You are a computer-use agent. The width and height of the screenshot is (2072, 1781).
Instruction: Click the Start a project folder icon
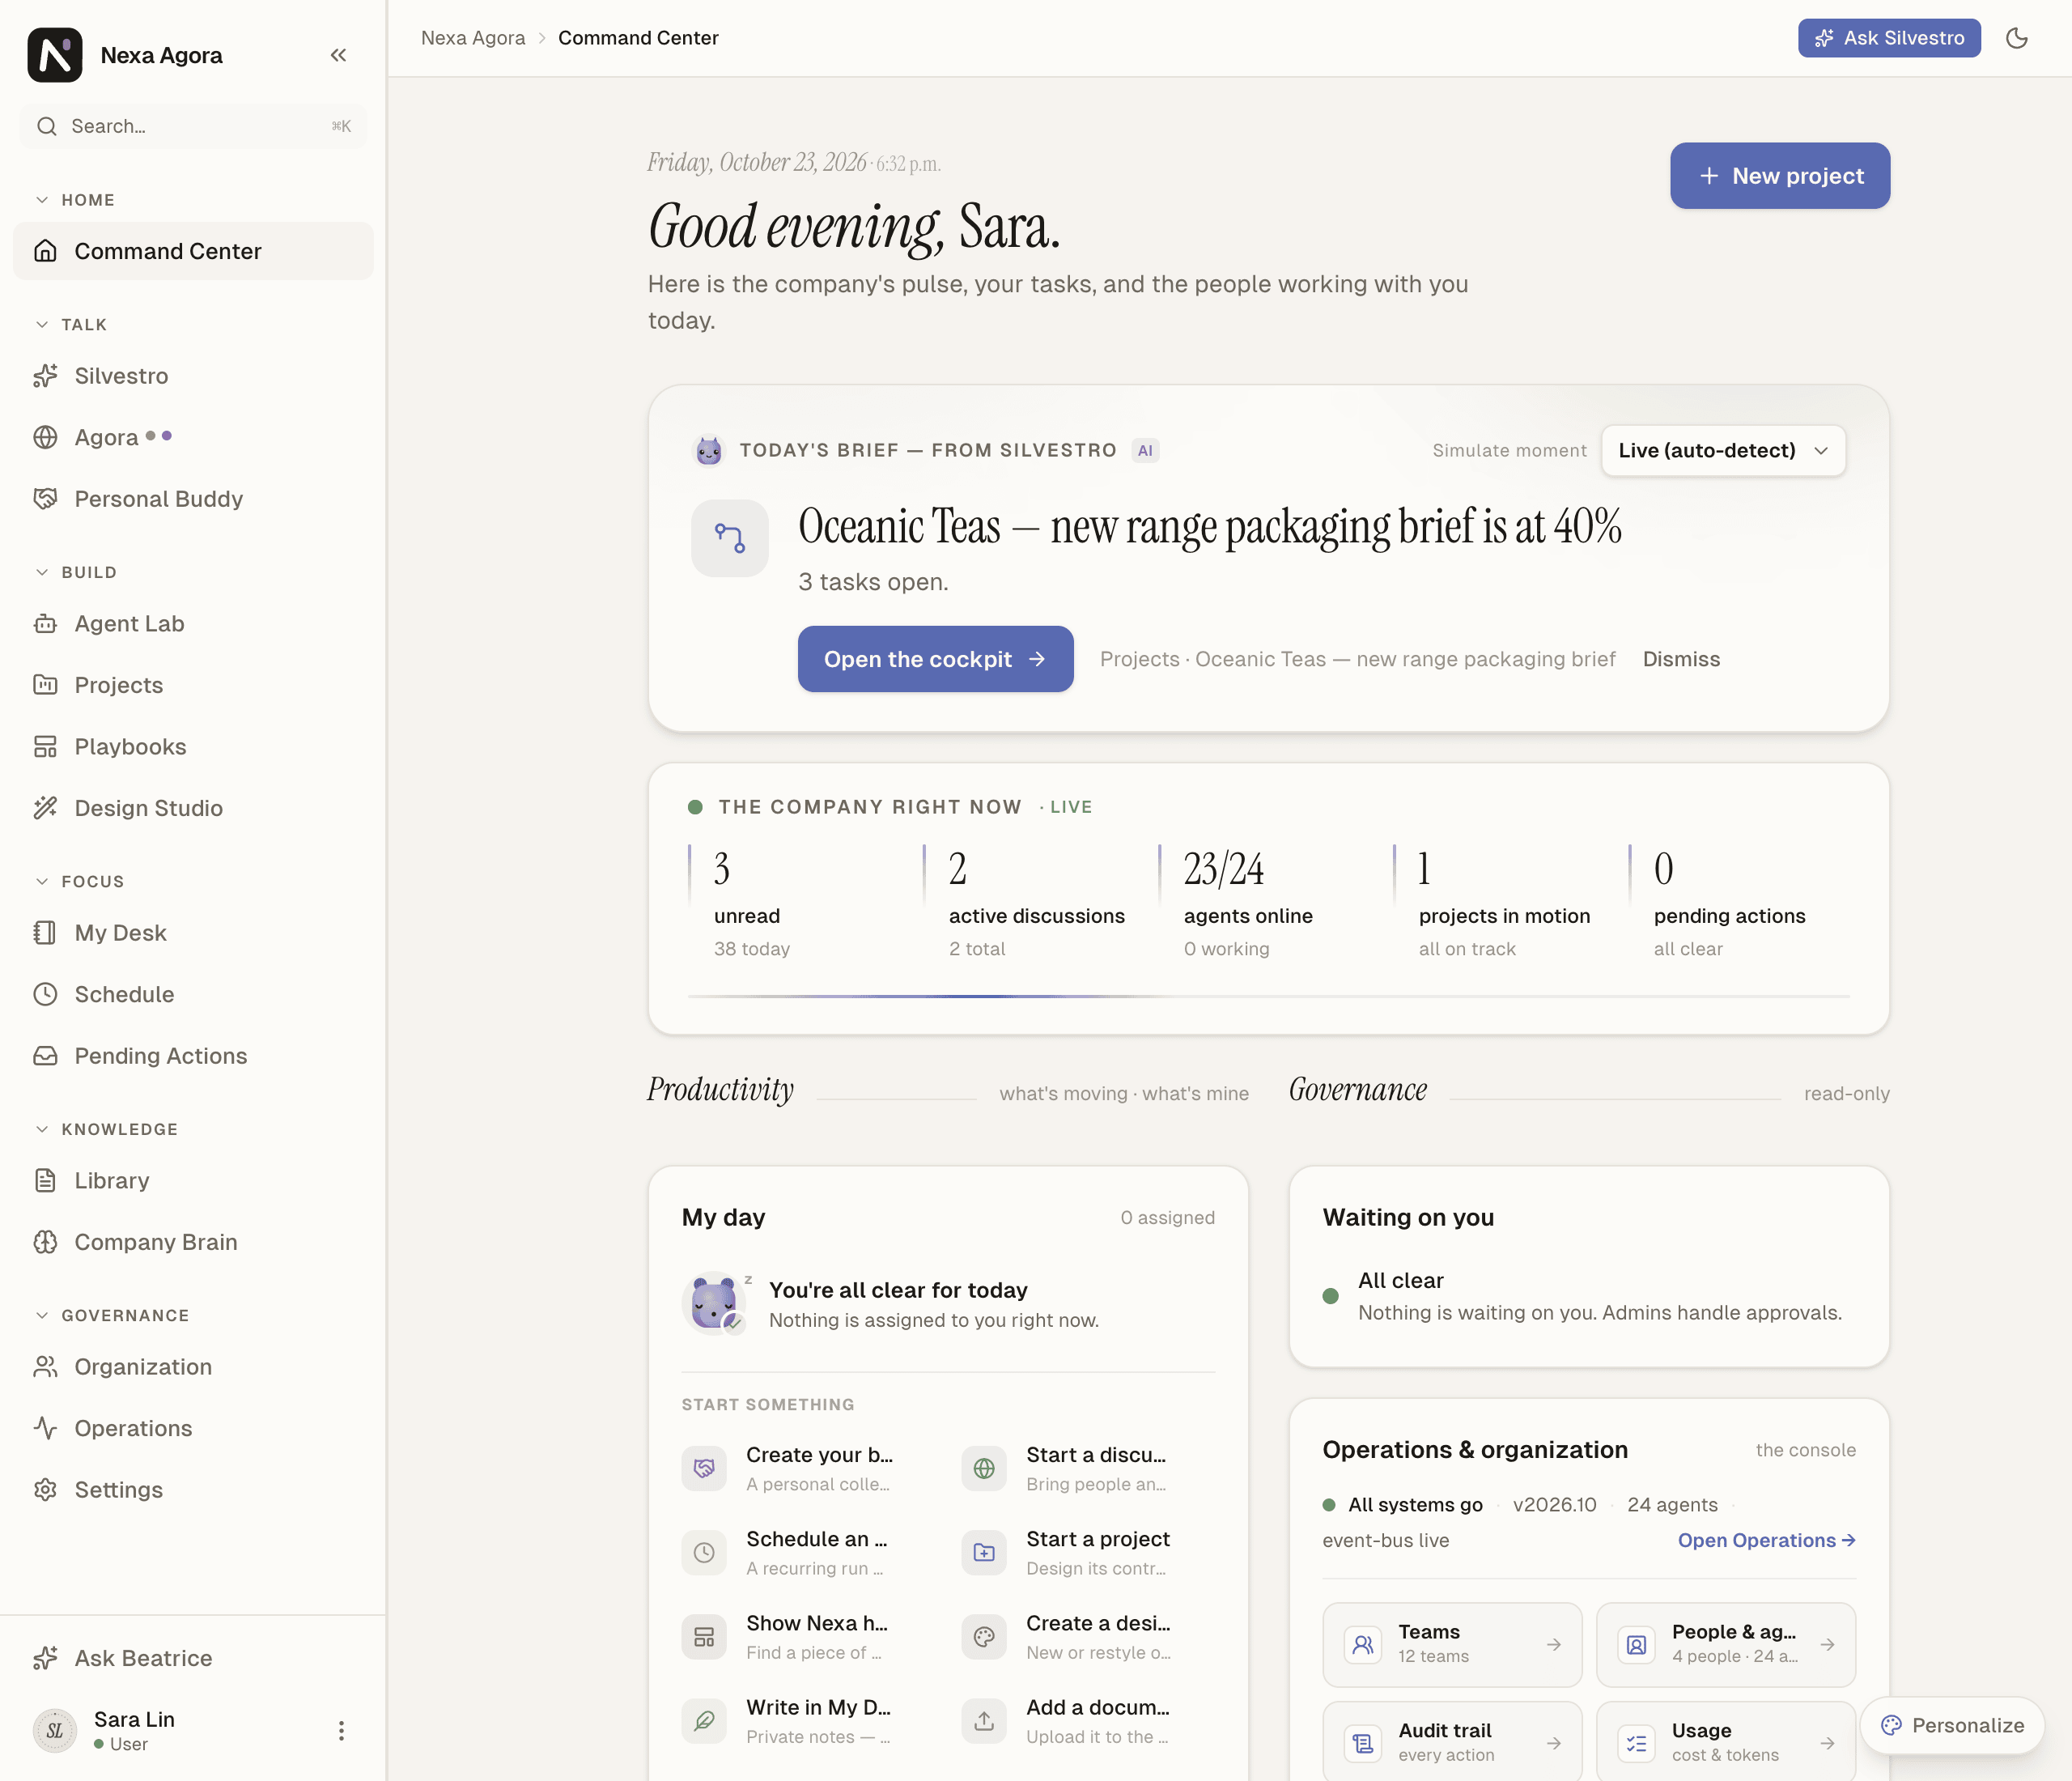[984, 1553]
